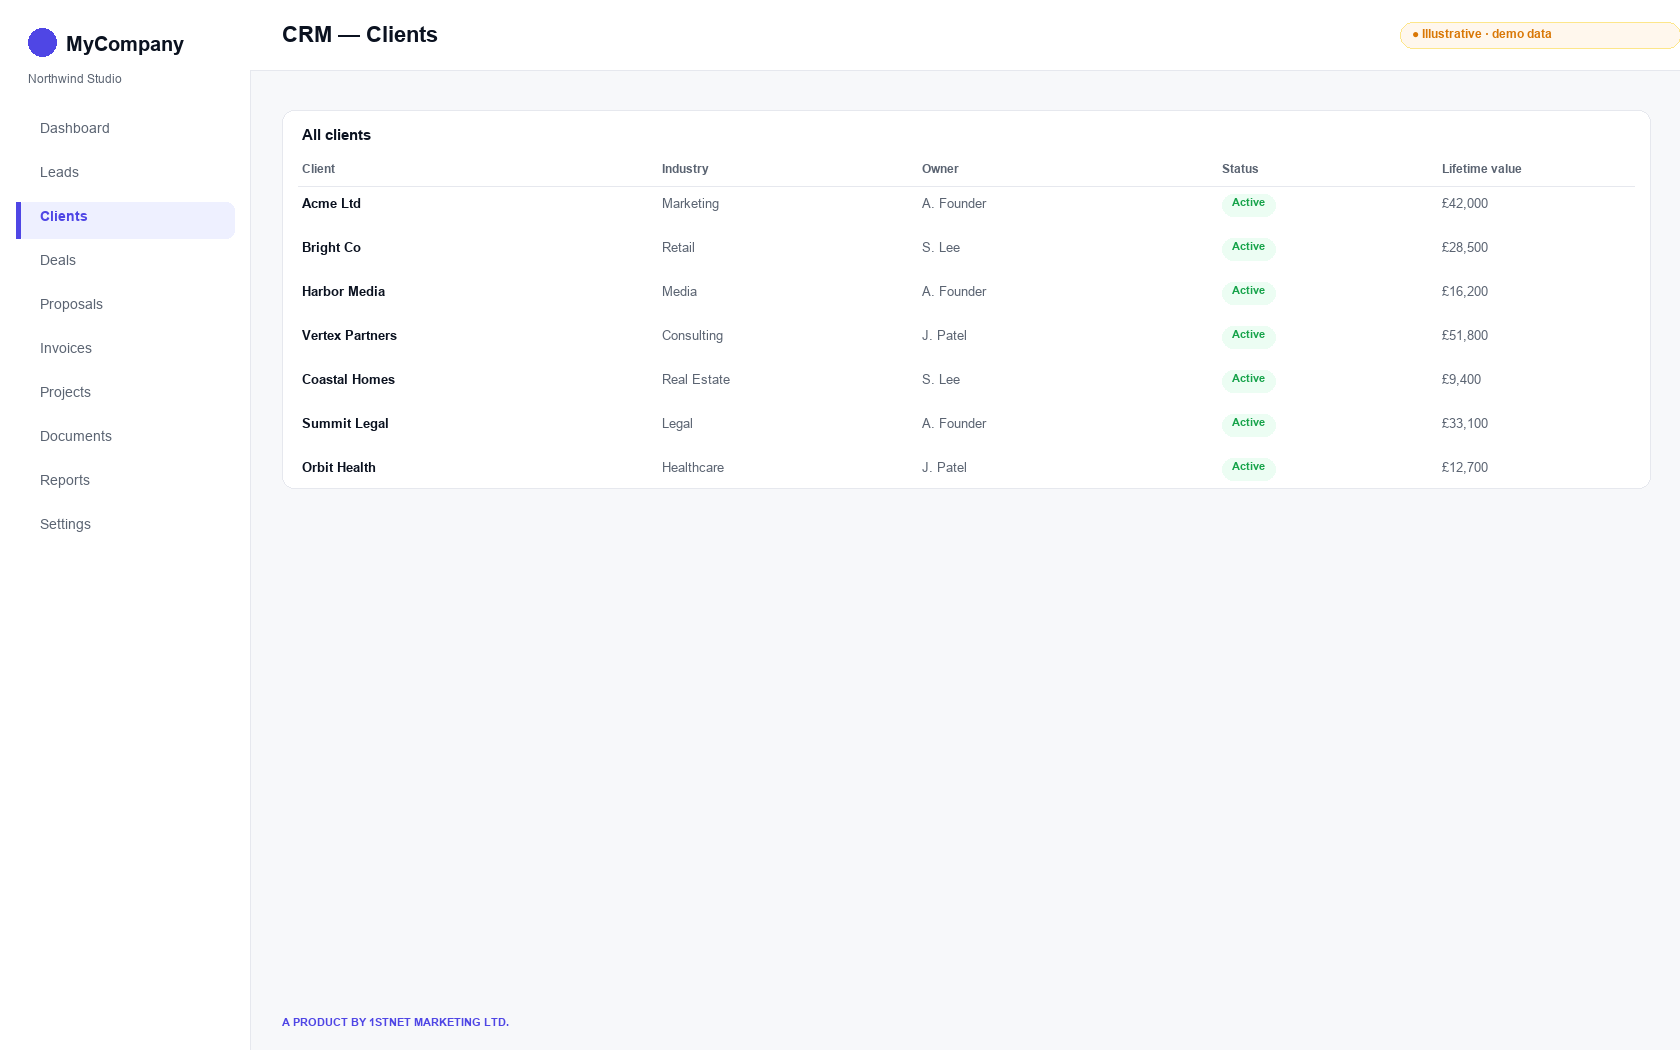This screenshot has width=1680, height=1050.
Task: Click the Client column header
Action: click(318, 169)
